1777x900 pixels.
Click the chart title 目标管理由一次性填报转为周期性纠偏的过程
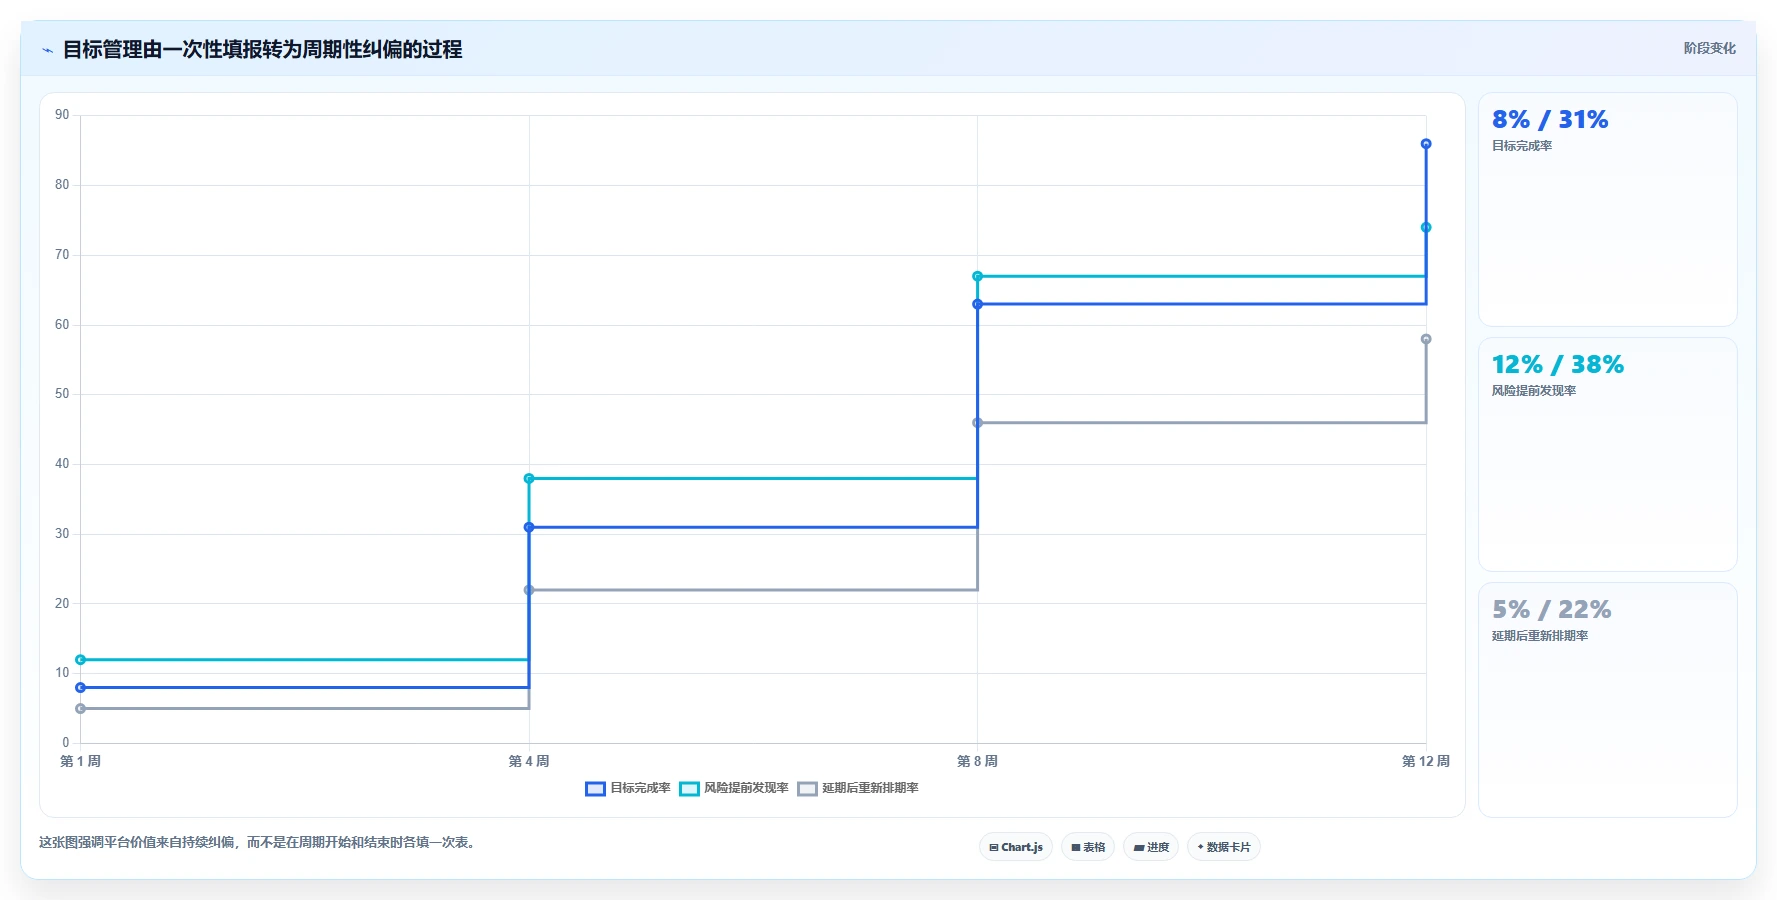tap(262, 50)
